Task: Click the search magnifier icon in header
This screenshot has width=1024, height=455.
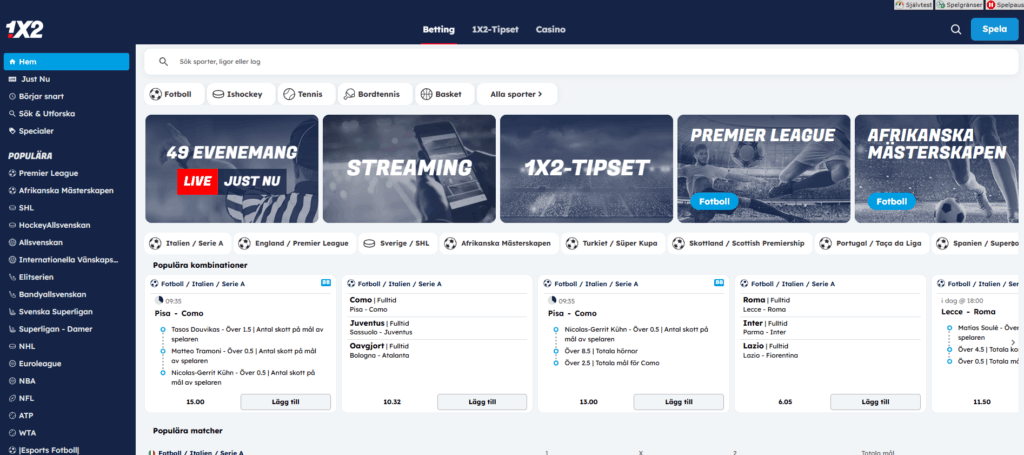Action: 955,30
